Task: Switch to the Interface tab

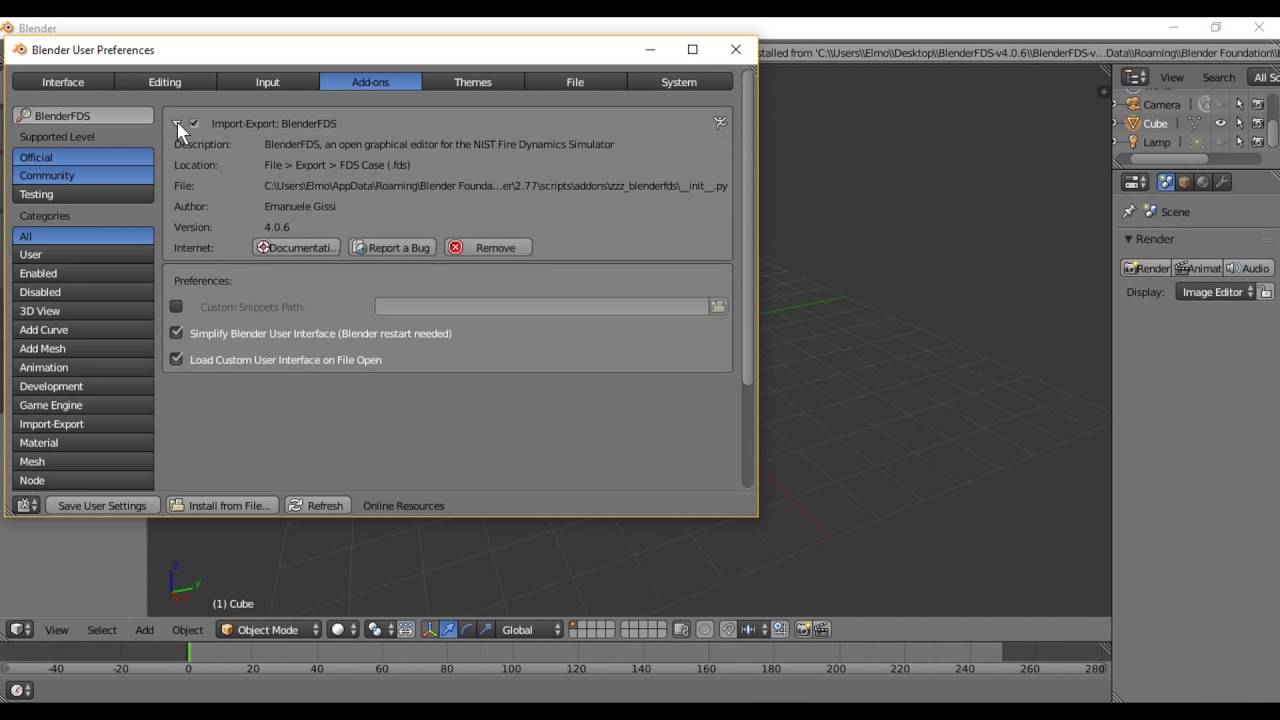Action: click(x=63, y=82)
